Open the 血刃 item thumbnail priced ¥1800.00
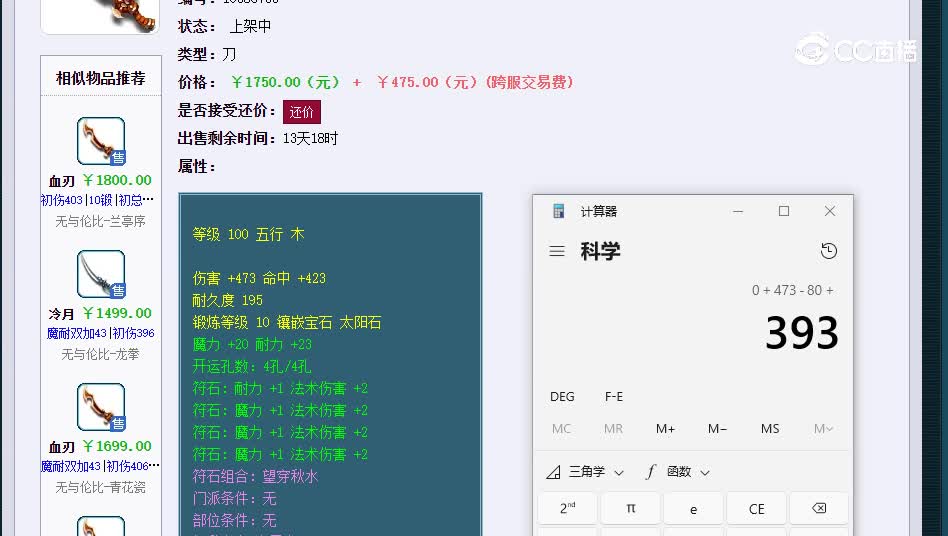This screenshot has height=536, width=948. pos(101,141)
